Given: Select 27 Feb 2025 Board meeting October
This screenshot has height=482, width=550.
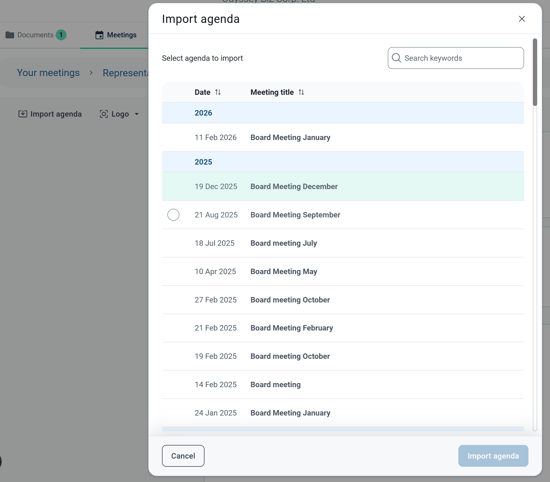Looking at the screenshot, I should (343, 300).
